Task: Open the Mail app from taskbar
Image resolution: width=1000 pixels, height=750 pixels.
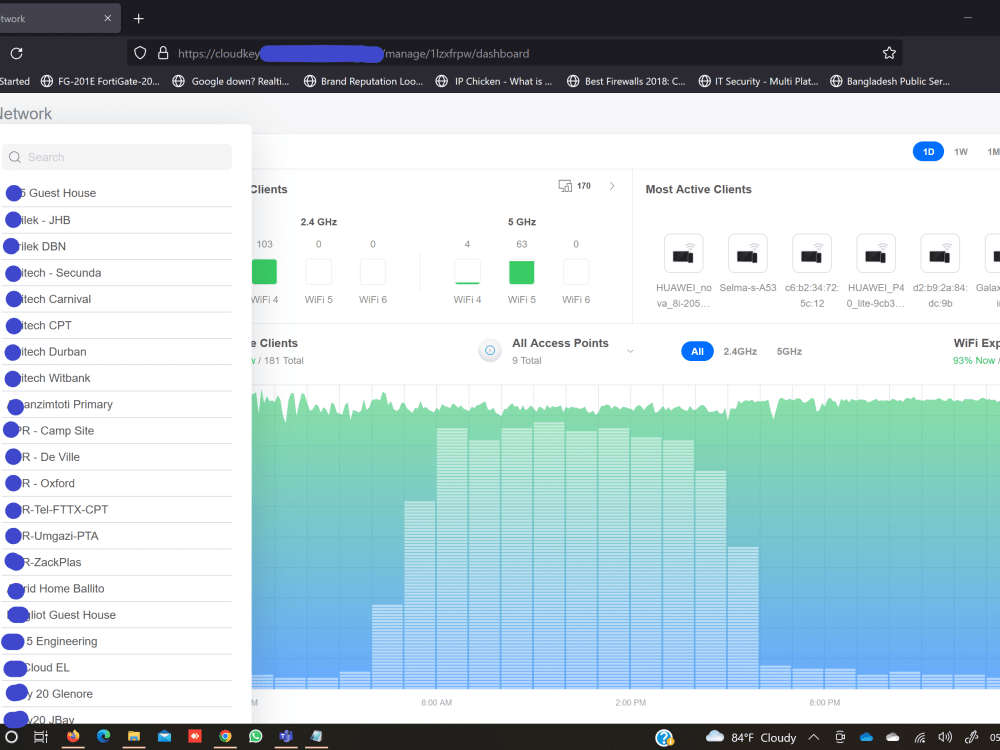Action: pyautogui.click(x=164, y=737)
